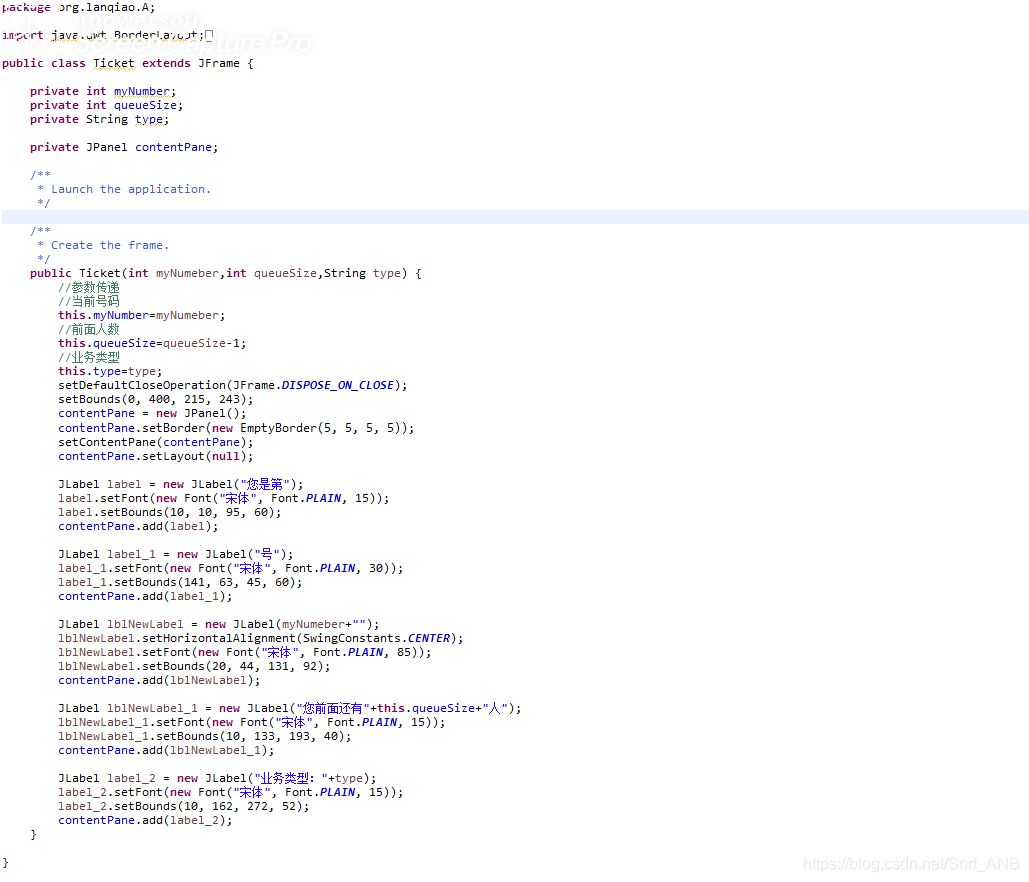
Task: Select the 'private int queueSize;' field line
Action: click(106, 105)
